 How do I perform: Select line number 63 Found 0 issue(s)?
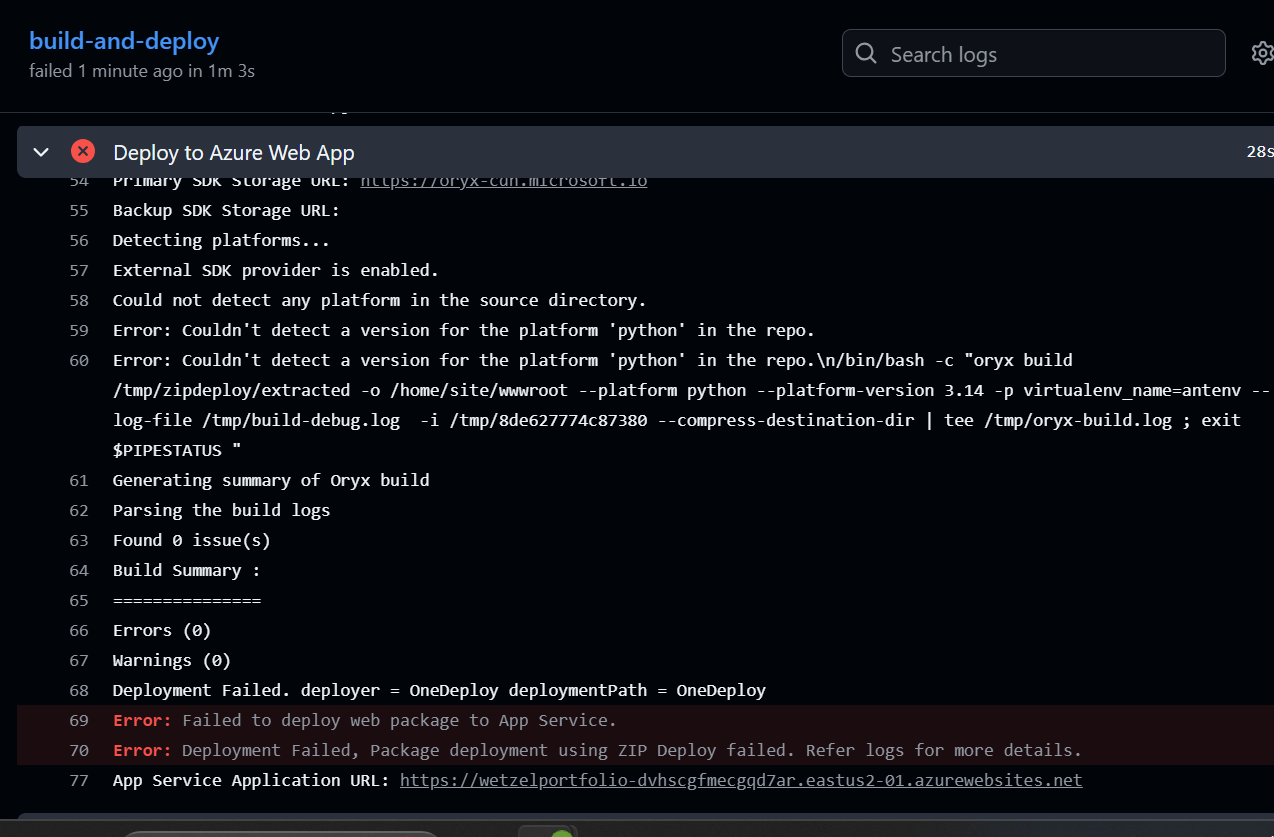[79, 540]
